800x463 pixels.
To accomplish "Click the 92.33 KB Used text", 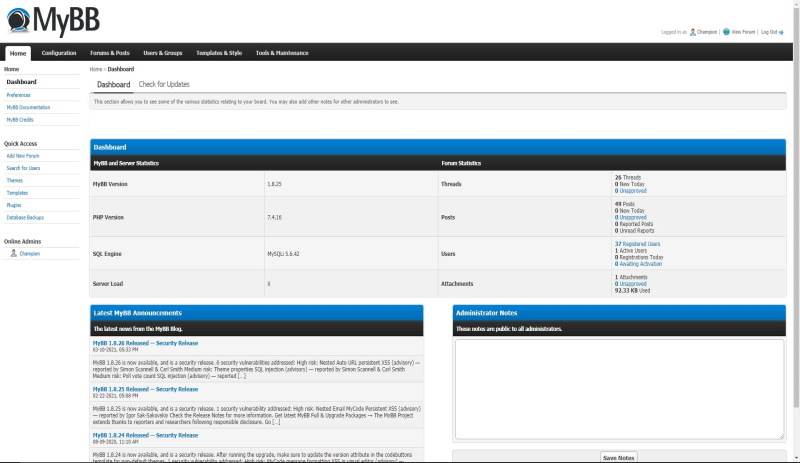I will tap(633, 290).
